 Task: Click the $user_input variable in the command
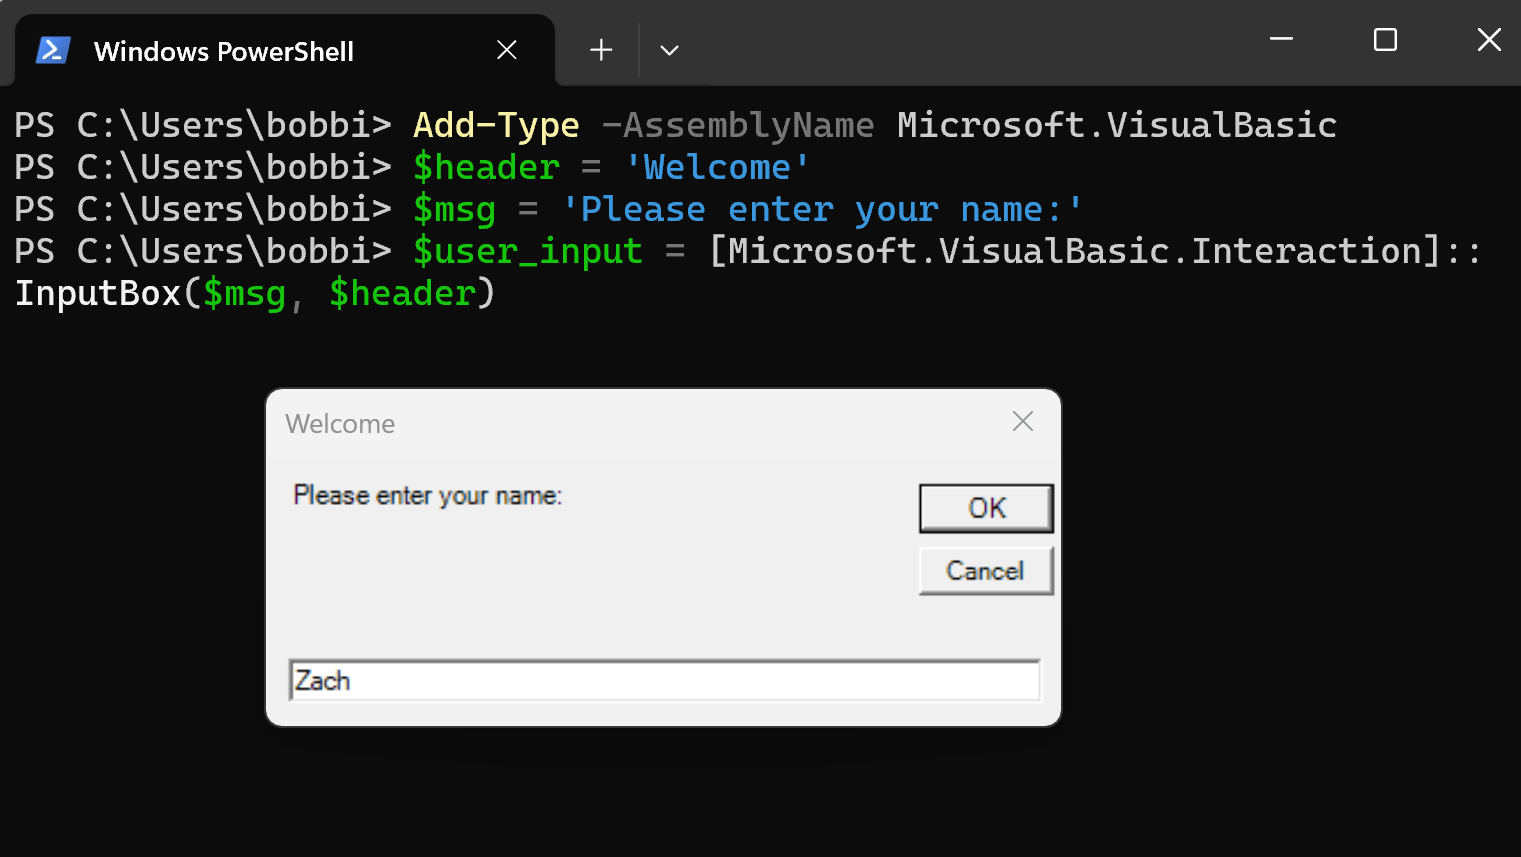[x=528, y=251]
